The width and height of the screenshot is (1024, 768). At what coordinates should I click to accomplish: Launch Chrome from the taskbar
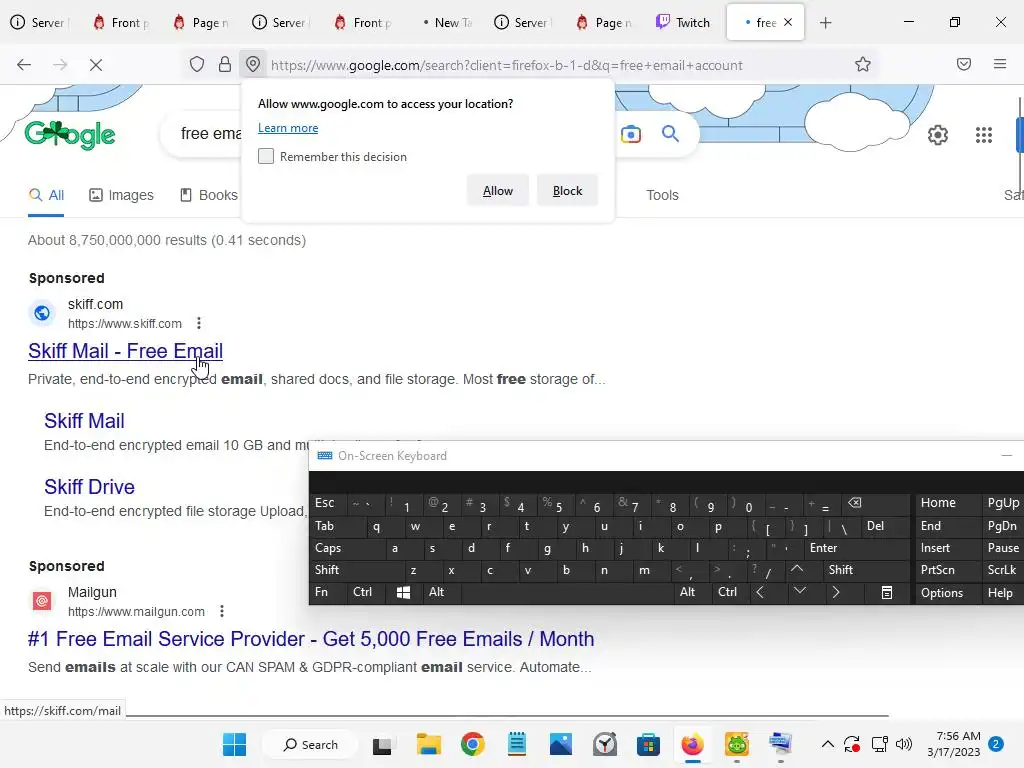[472, 744]
